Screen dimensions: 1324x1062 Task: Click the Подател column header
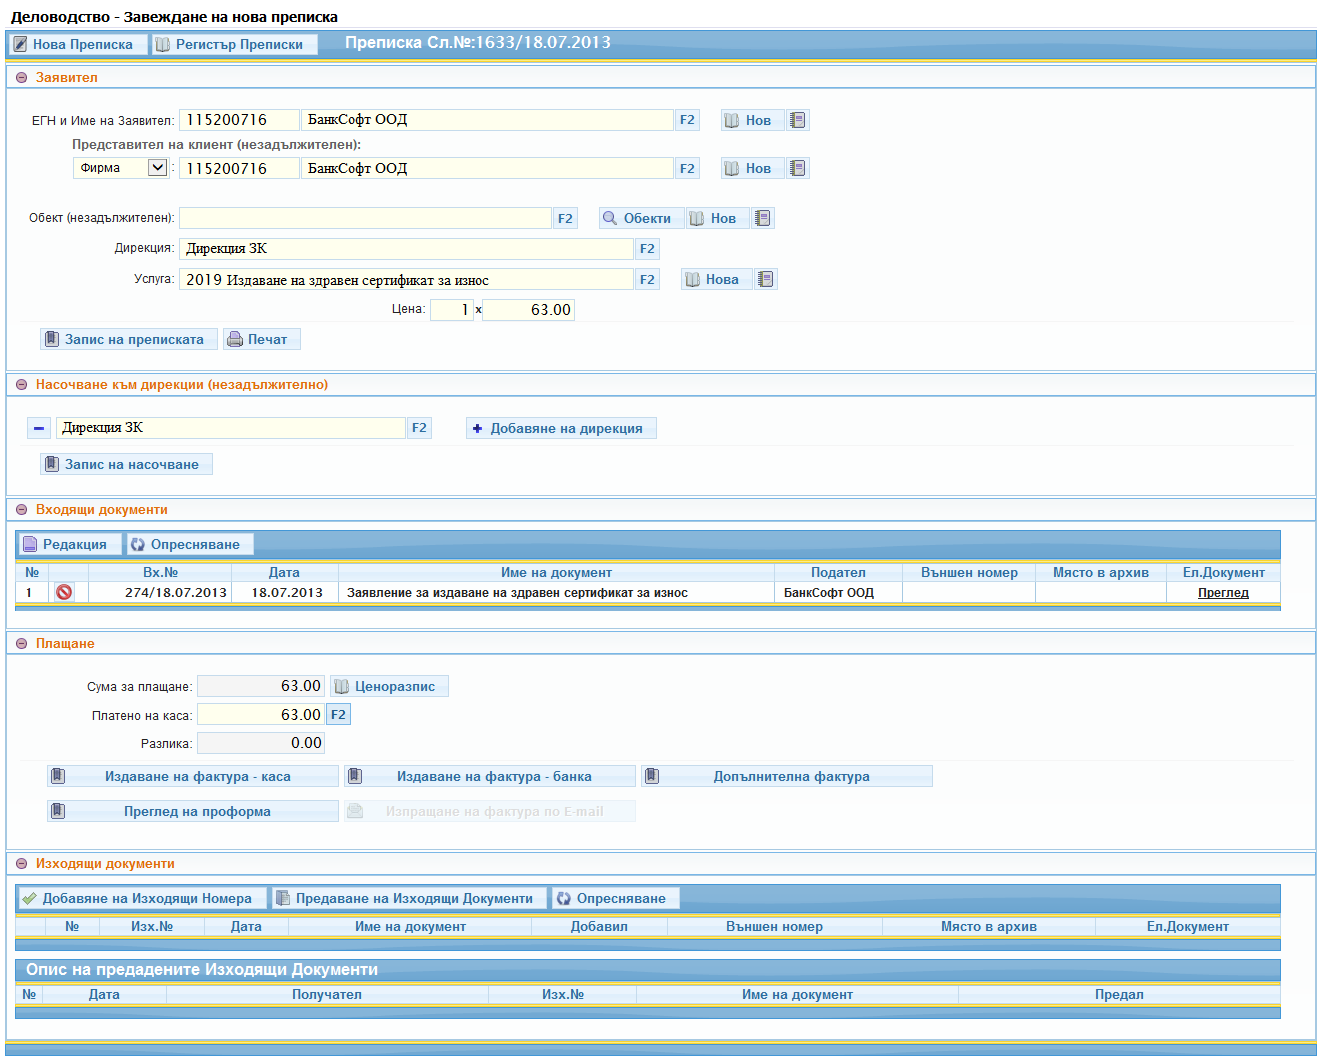(x=838, y=573)
